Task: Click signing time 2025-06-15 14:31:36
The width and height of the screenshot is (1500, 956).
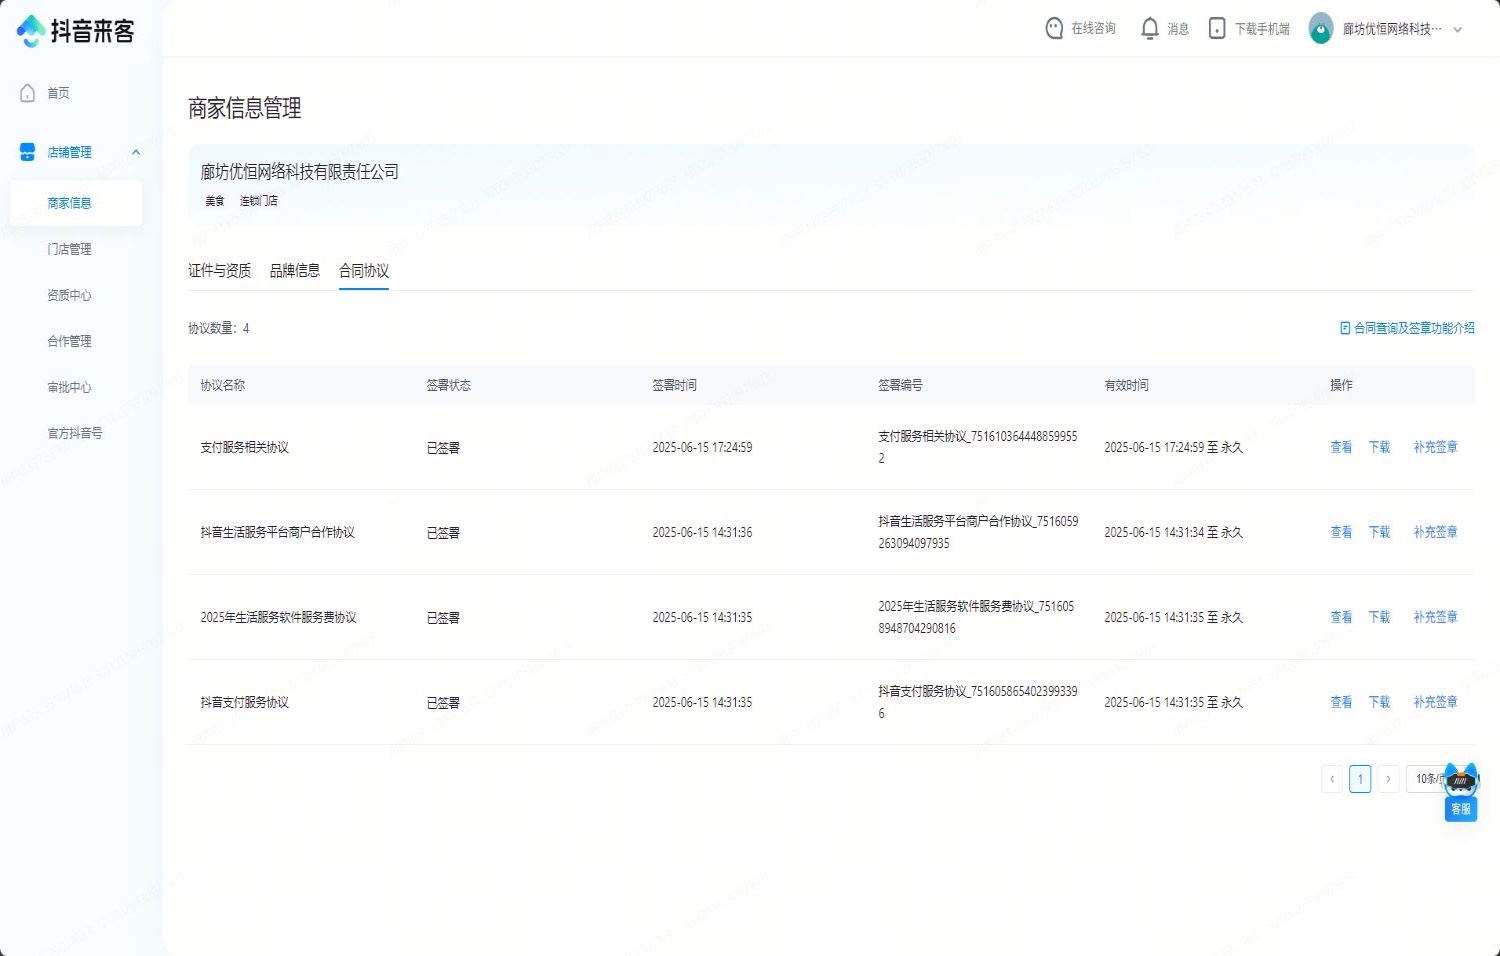Action: (x=702, y=532)
